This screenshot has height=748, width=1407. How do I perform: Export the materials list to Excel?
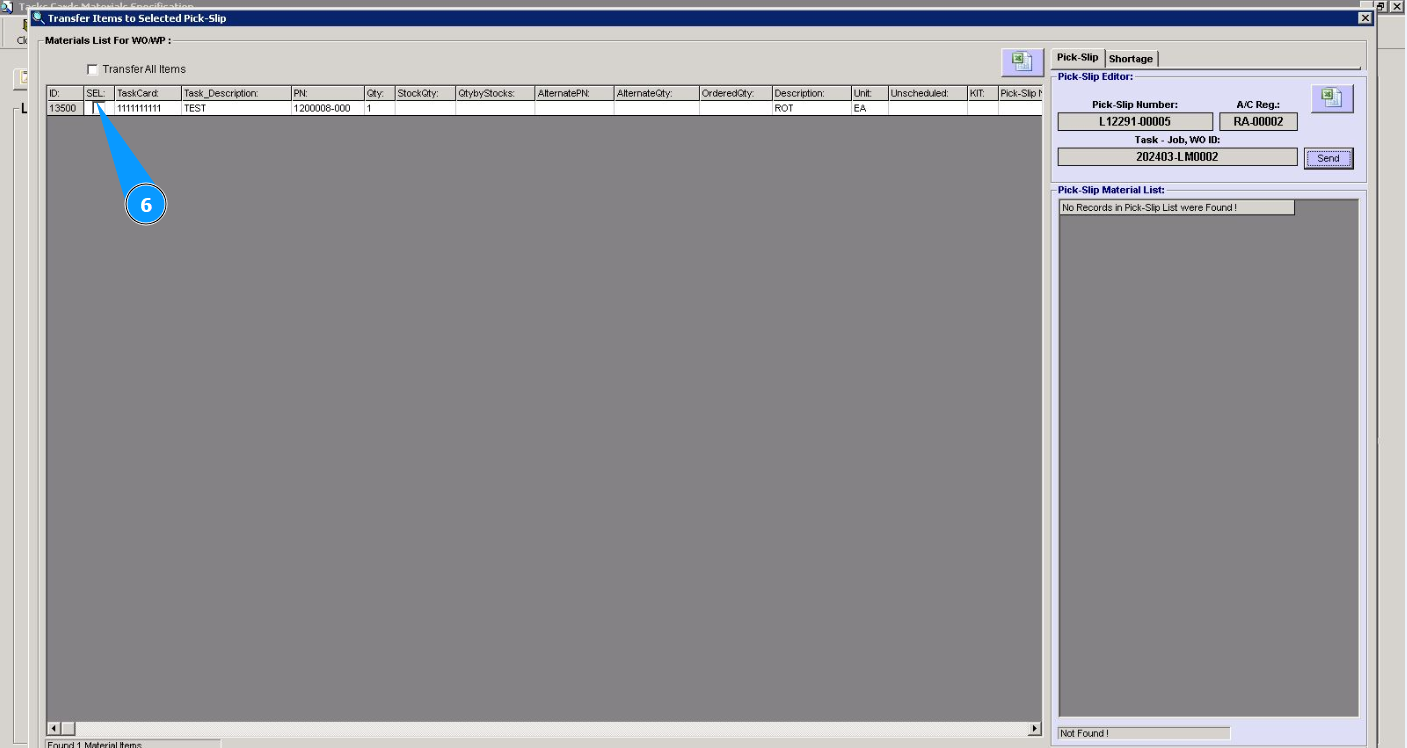[x=1022, y=61]
